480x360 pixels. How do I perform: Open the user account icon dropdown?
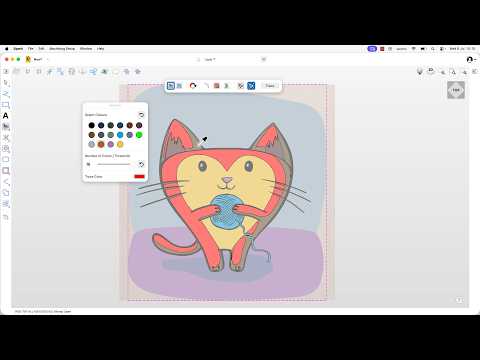coord(471,60)
